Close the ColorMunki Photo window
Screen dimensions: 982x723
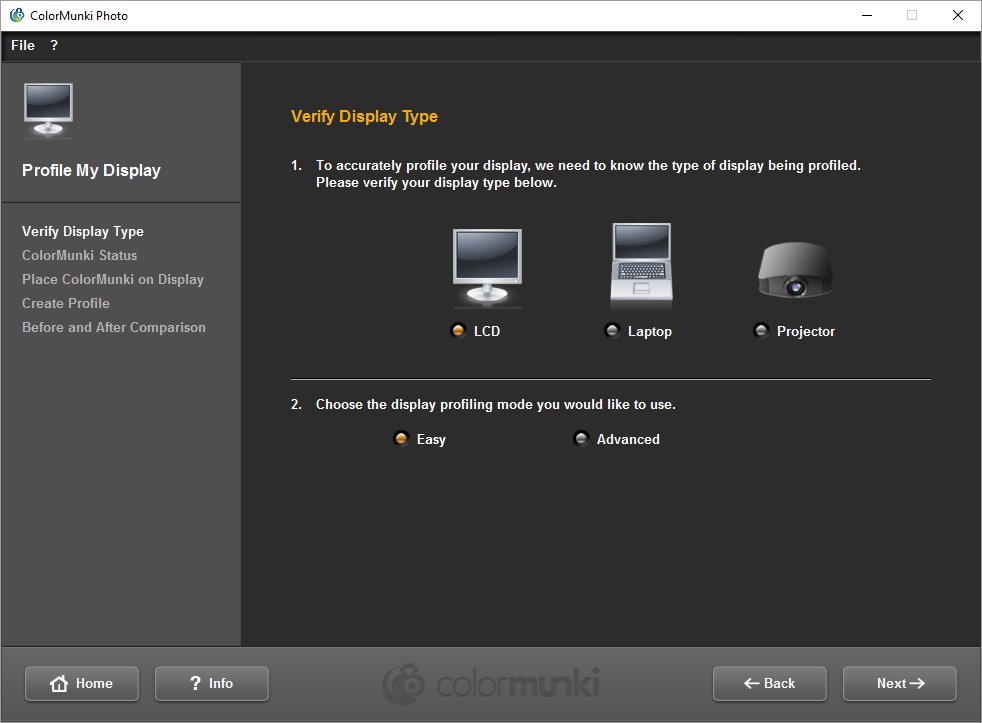pos(957,15)
